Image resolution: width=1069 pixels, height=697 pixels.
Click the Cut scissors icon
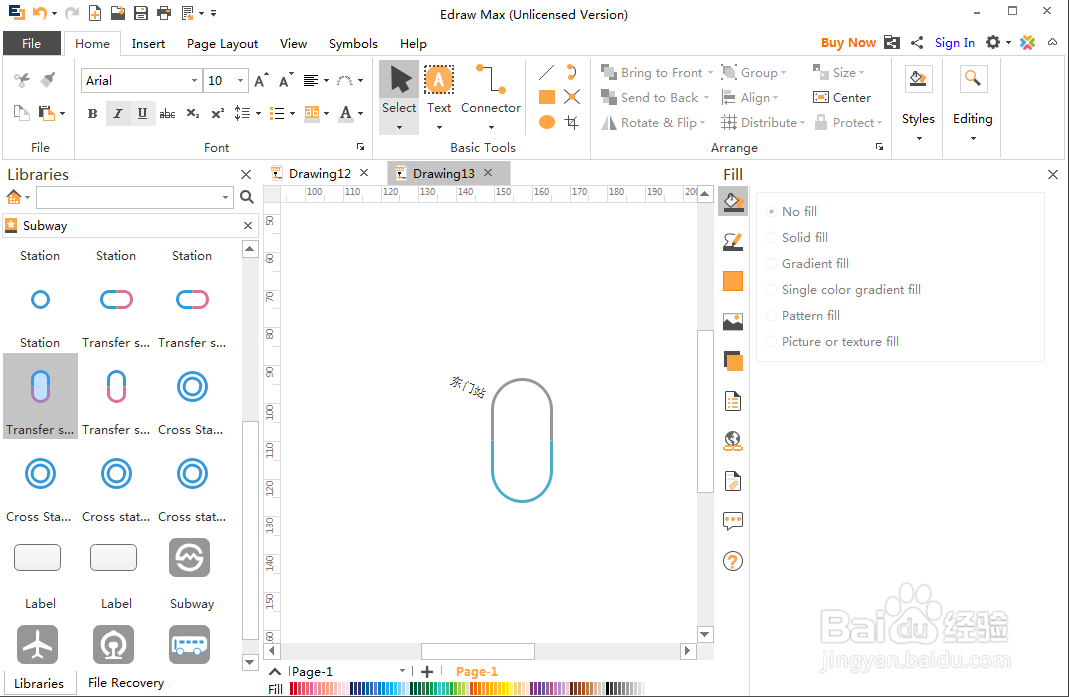click(22, 80)
